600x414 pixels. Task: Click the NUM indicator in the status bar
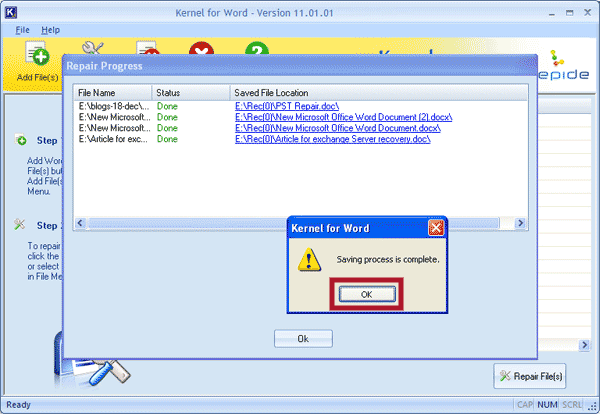click(547, 404)
